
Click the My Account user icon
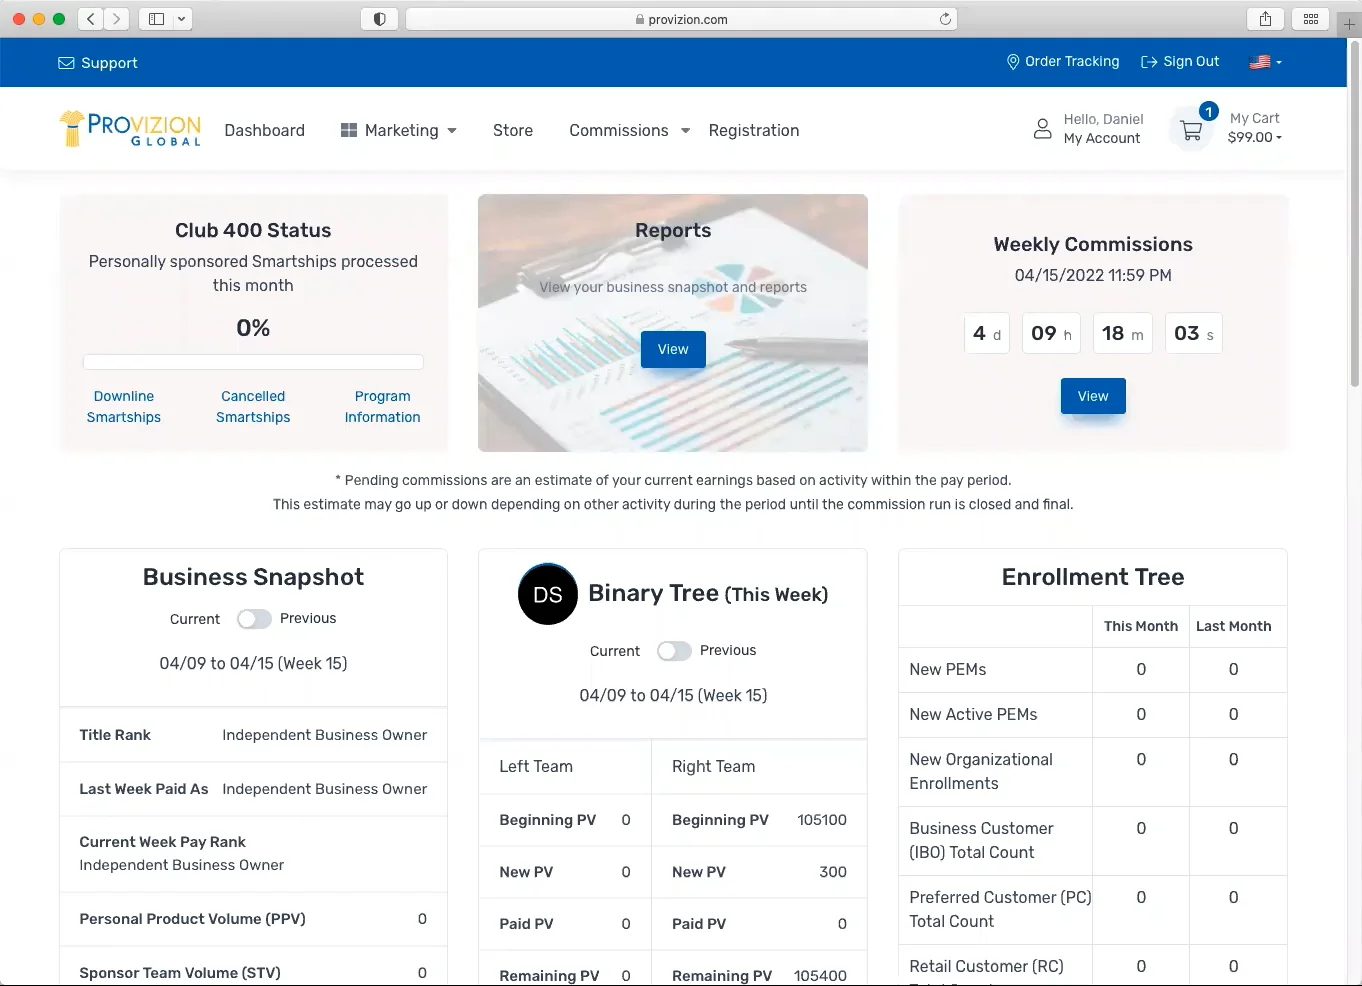coord(1042,129)
